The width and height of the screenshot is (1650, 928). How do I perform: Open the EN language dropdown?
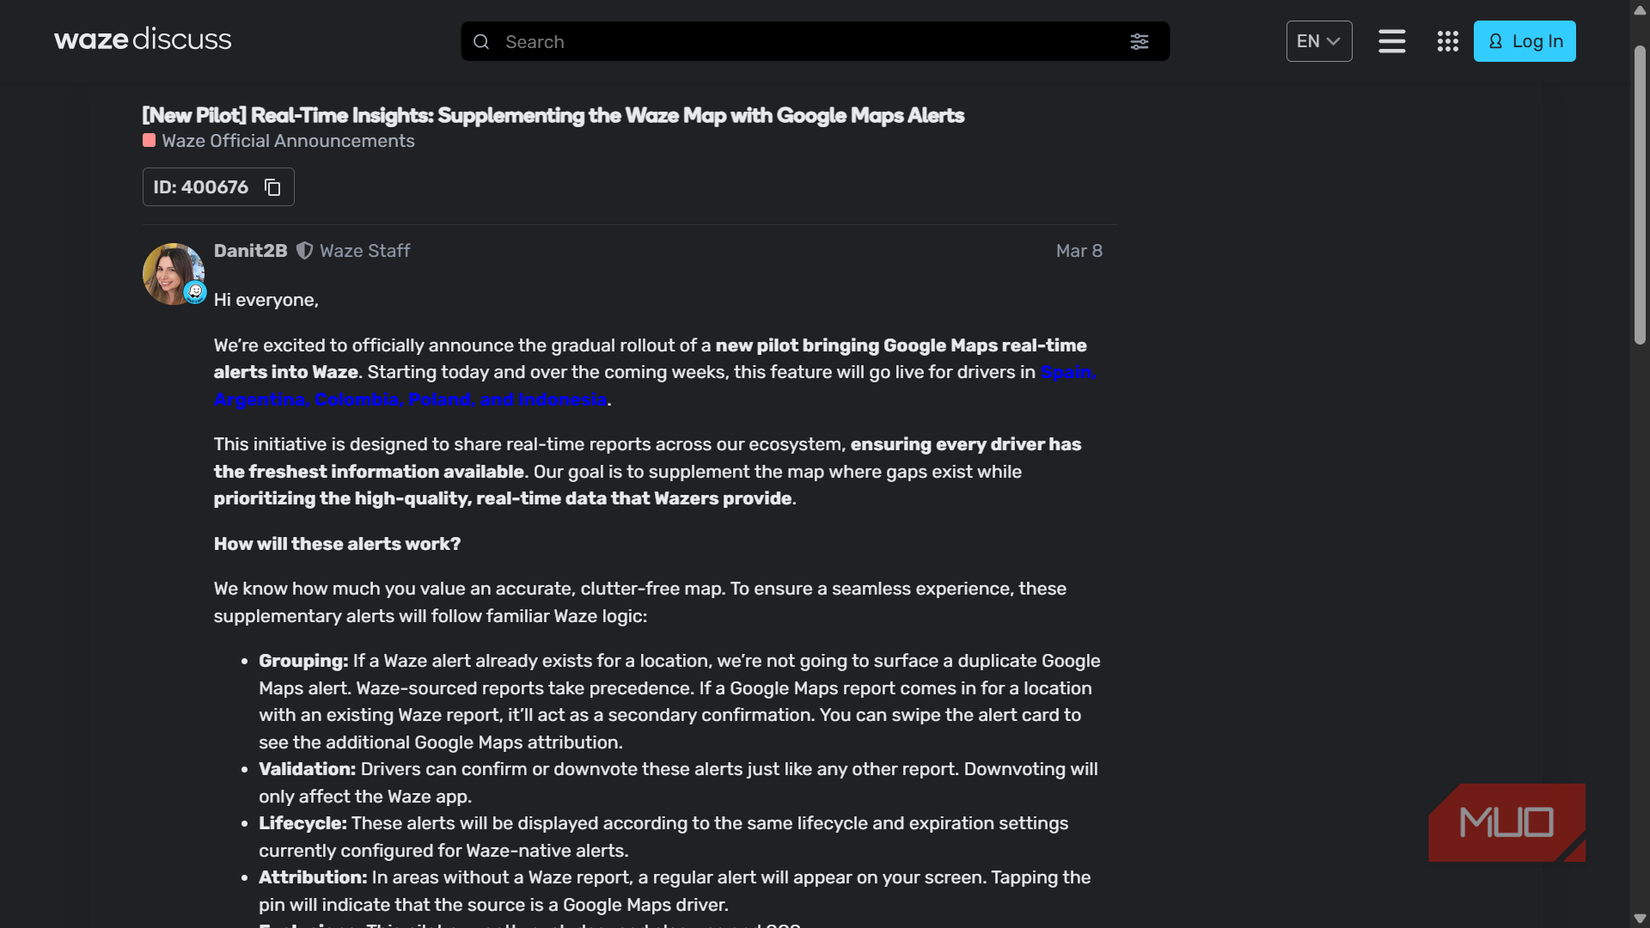1318,41
